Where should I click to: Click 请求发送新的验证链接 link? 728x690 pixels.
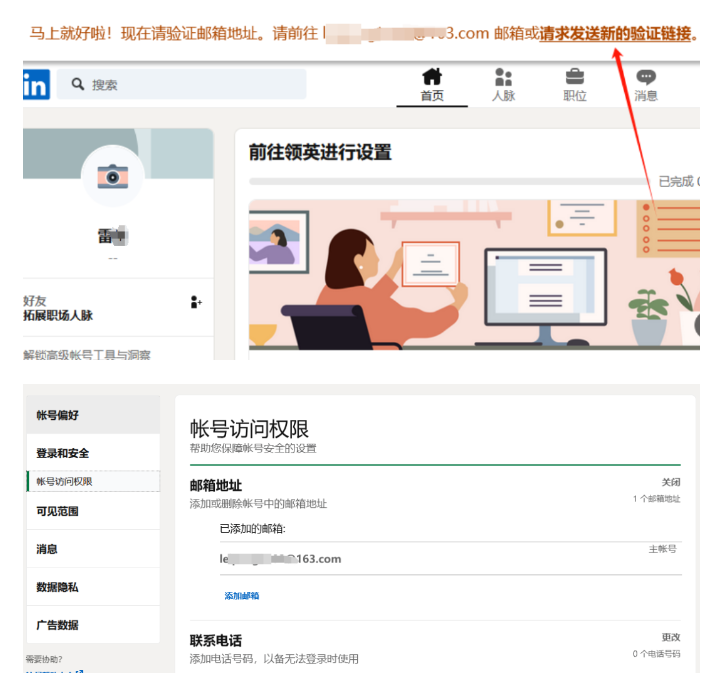(615, 34)
